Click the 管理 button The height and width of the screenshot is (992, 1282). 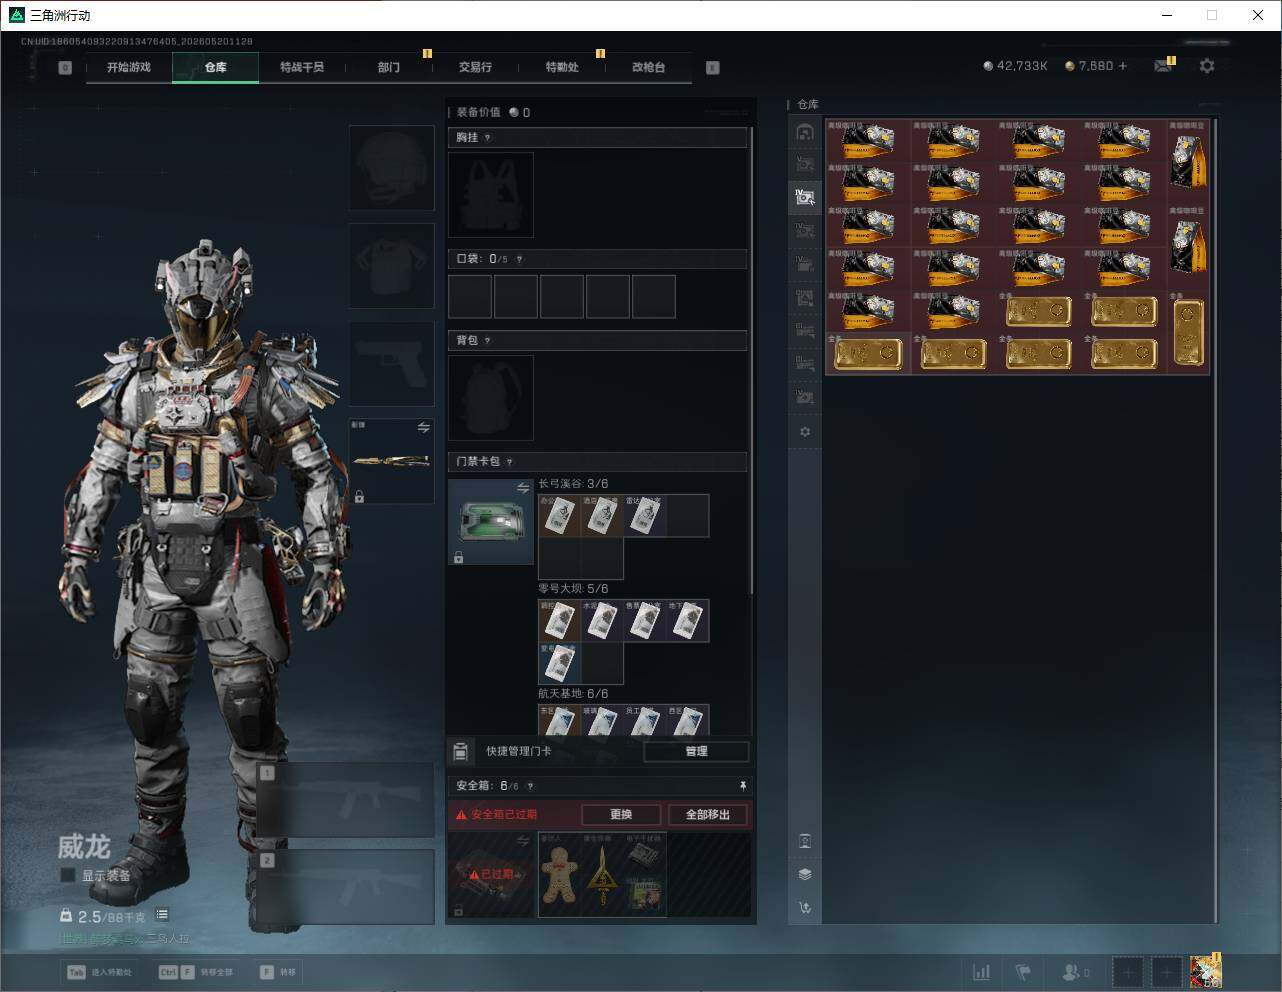click(x=697, y=752)
